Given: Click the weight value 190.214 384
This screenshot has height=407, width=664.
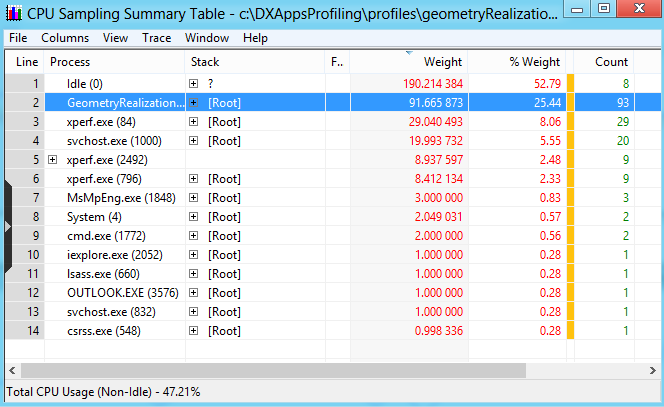Looking at the screenshot, I should (x=433, y=84).
